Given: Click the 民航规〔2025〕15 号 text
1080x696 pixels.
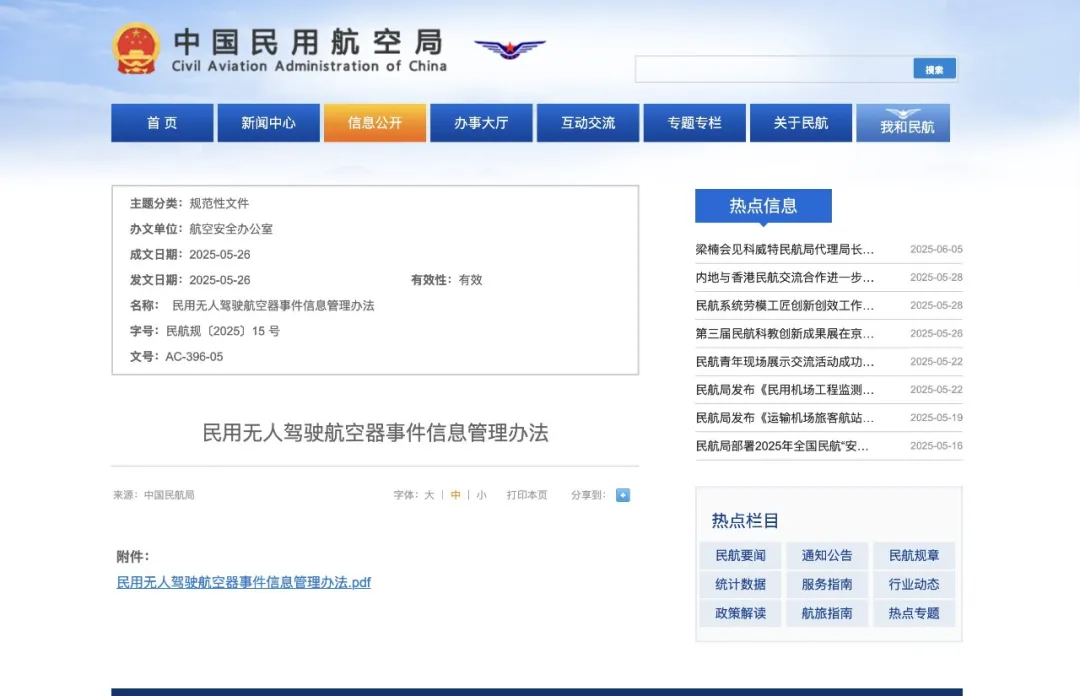Looking at the screenshot, I should coord(223,331).
